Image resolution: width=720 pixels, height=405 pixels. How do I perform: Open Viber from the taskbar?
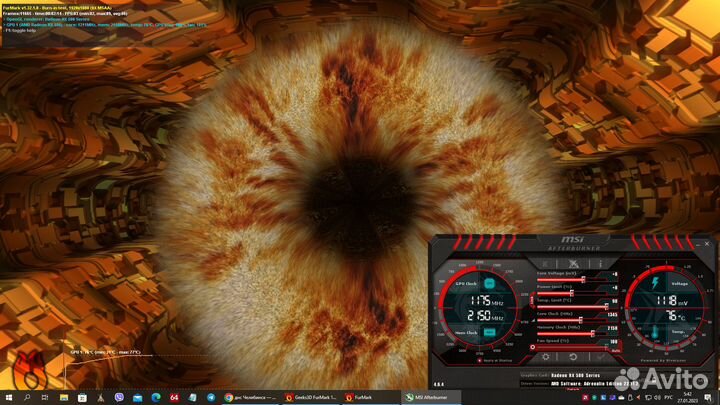[x=119, y=397]
